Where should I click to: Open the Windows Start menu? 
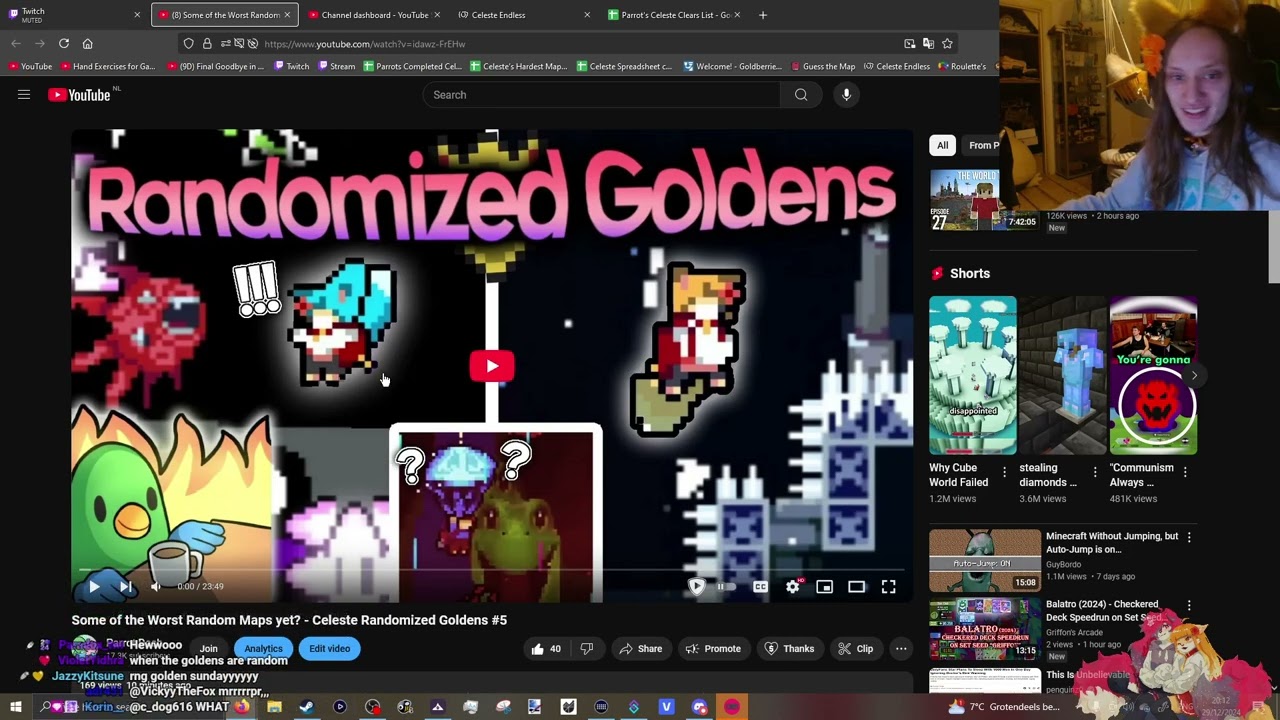click(15, 707)
